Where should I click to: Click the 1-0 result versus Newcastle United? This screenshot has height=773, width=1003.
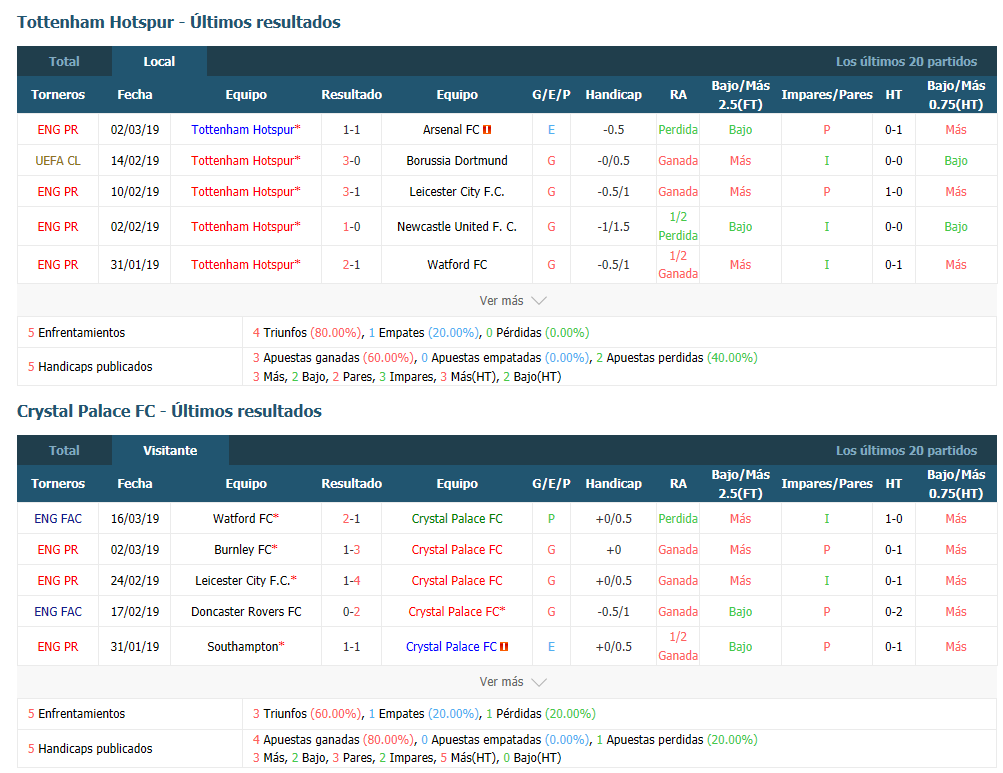[x=351, y=227]
